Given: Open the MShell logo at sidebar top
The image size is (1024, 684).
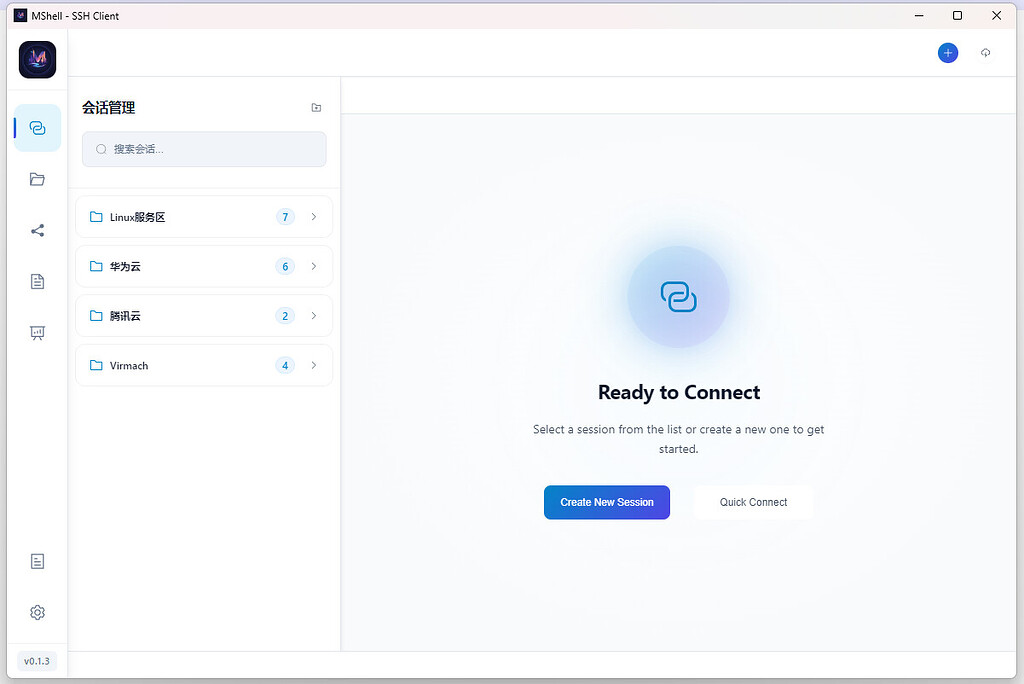Looking at the screenshot, I should [x=37, y=59].
